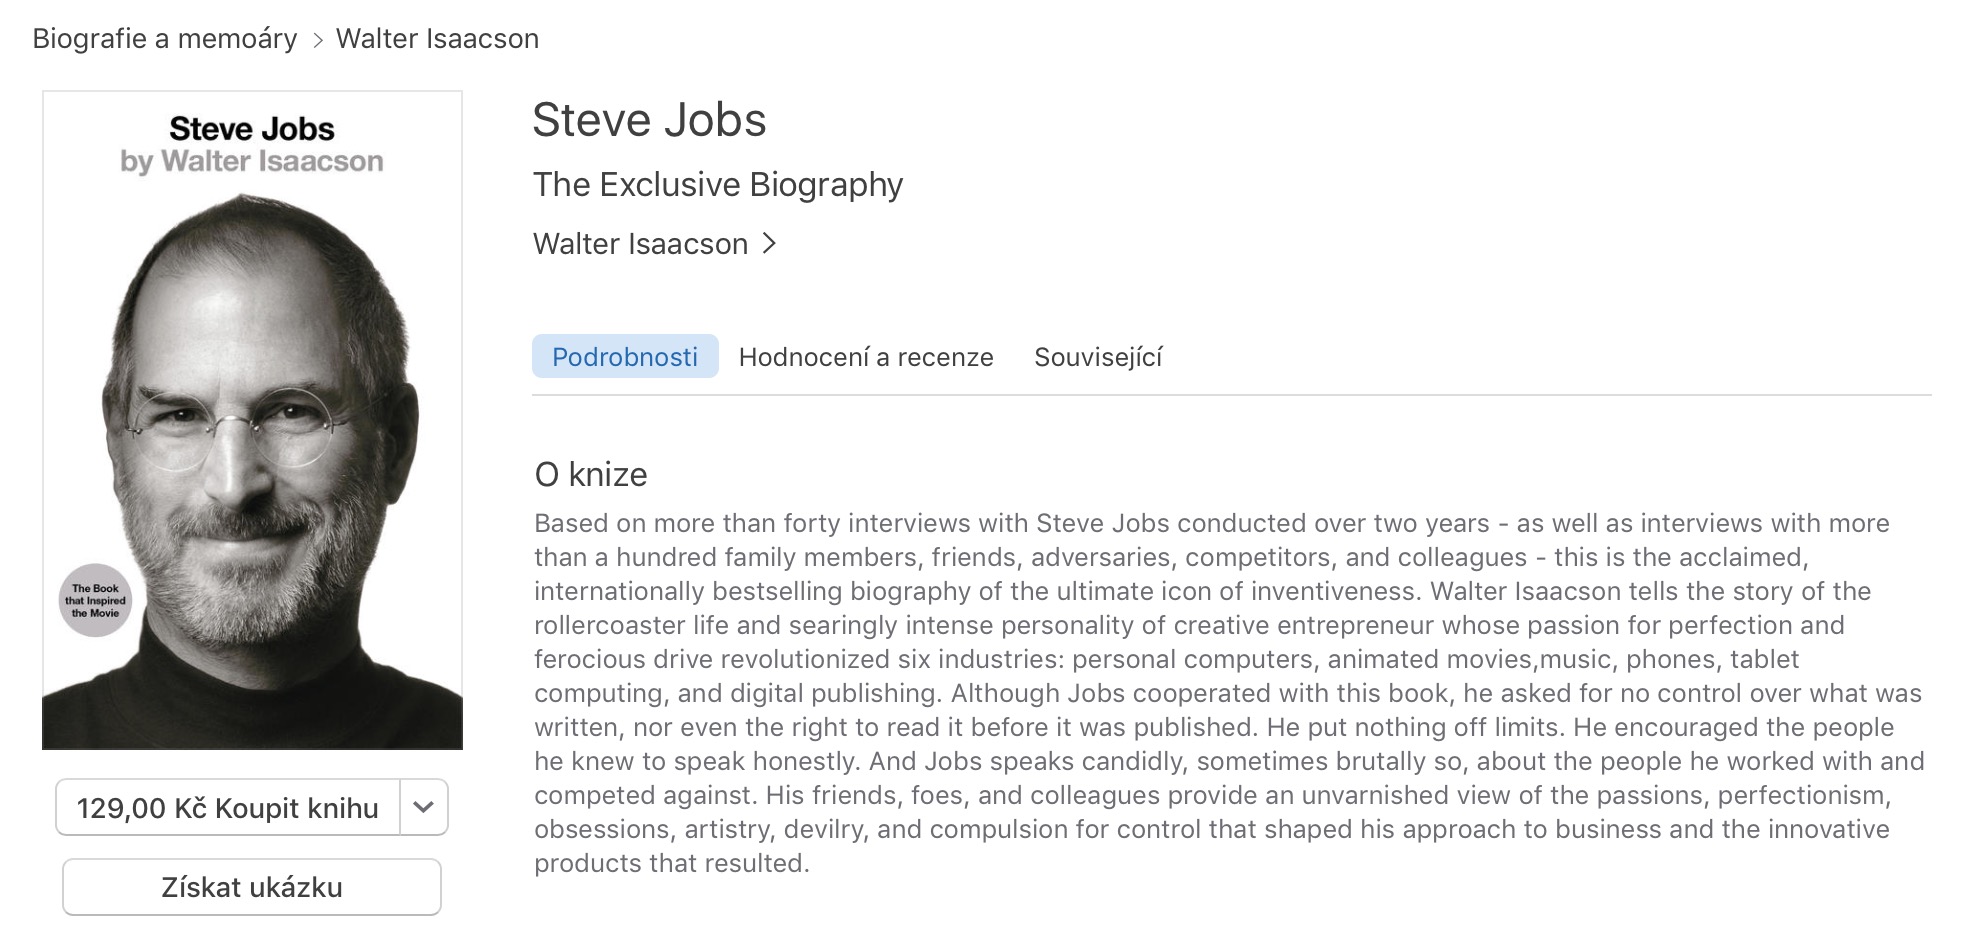This screenshot has height=928, width=1968.
Task: Click the chevron arrow beside author name
Action: pos(769,243)
